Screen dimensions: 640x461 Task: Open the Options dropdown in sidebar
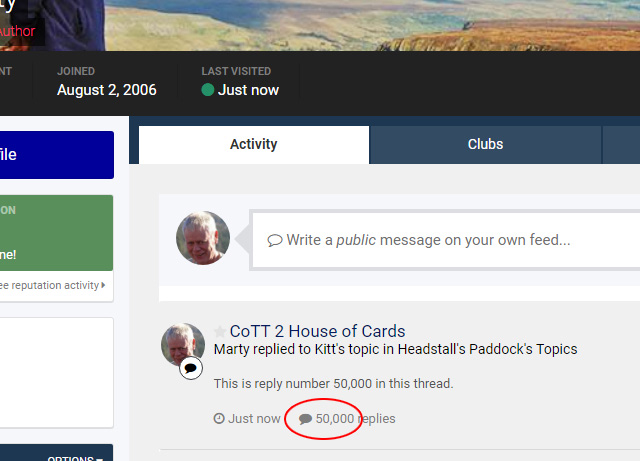pos(75,458)
